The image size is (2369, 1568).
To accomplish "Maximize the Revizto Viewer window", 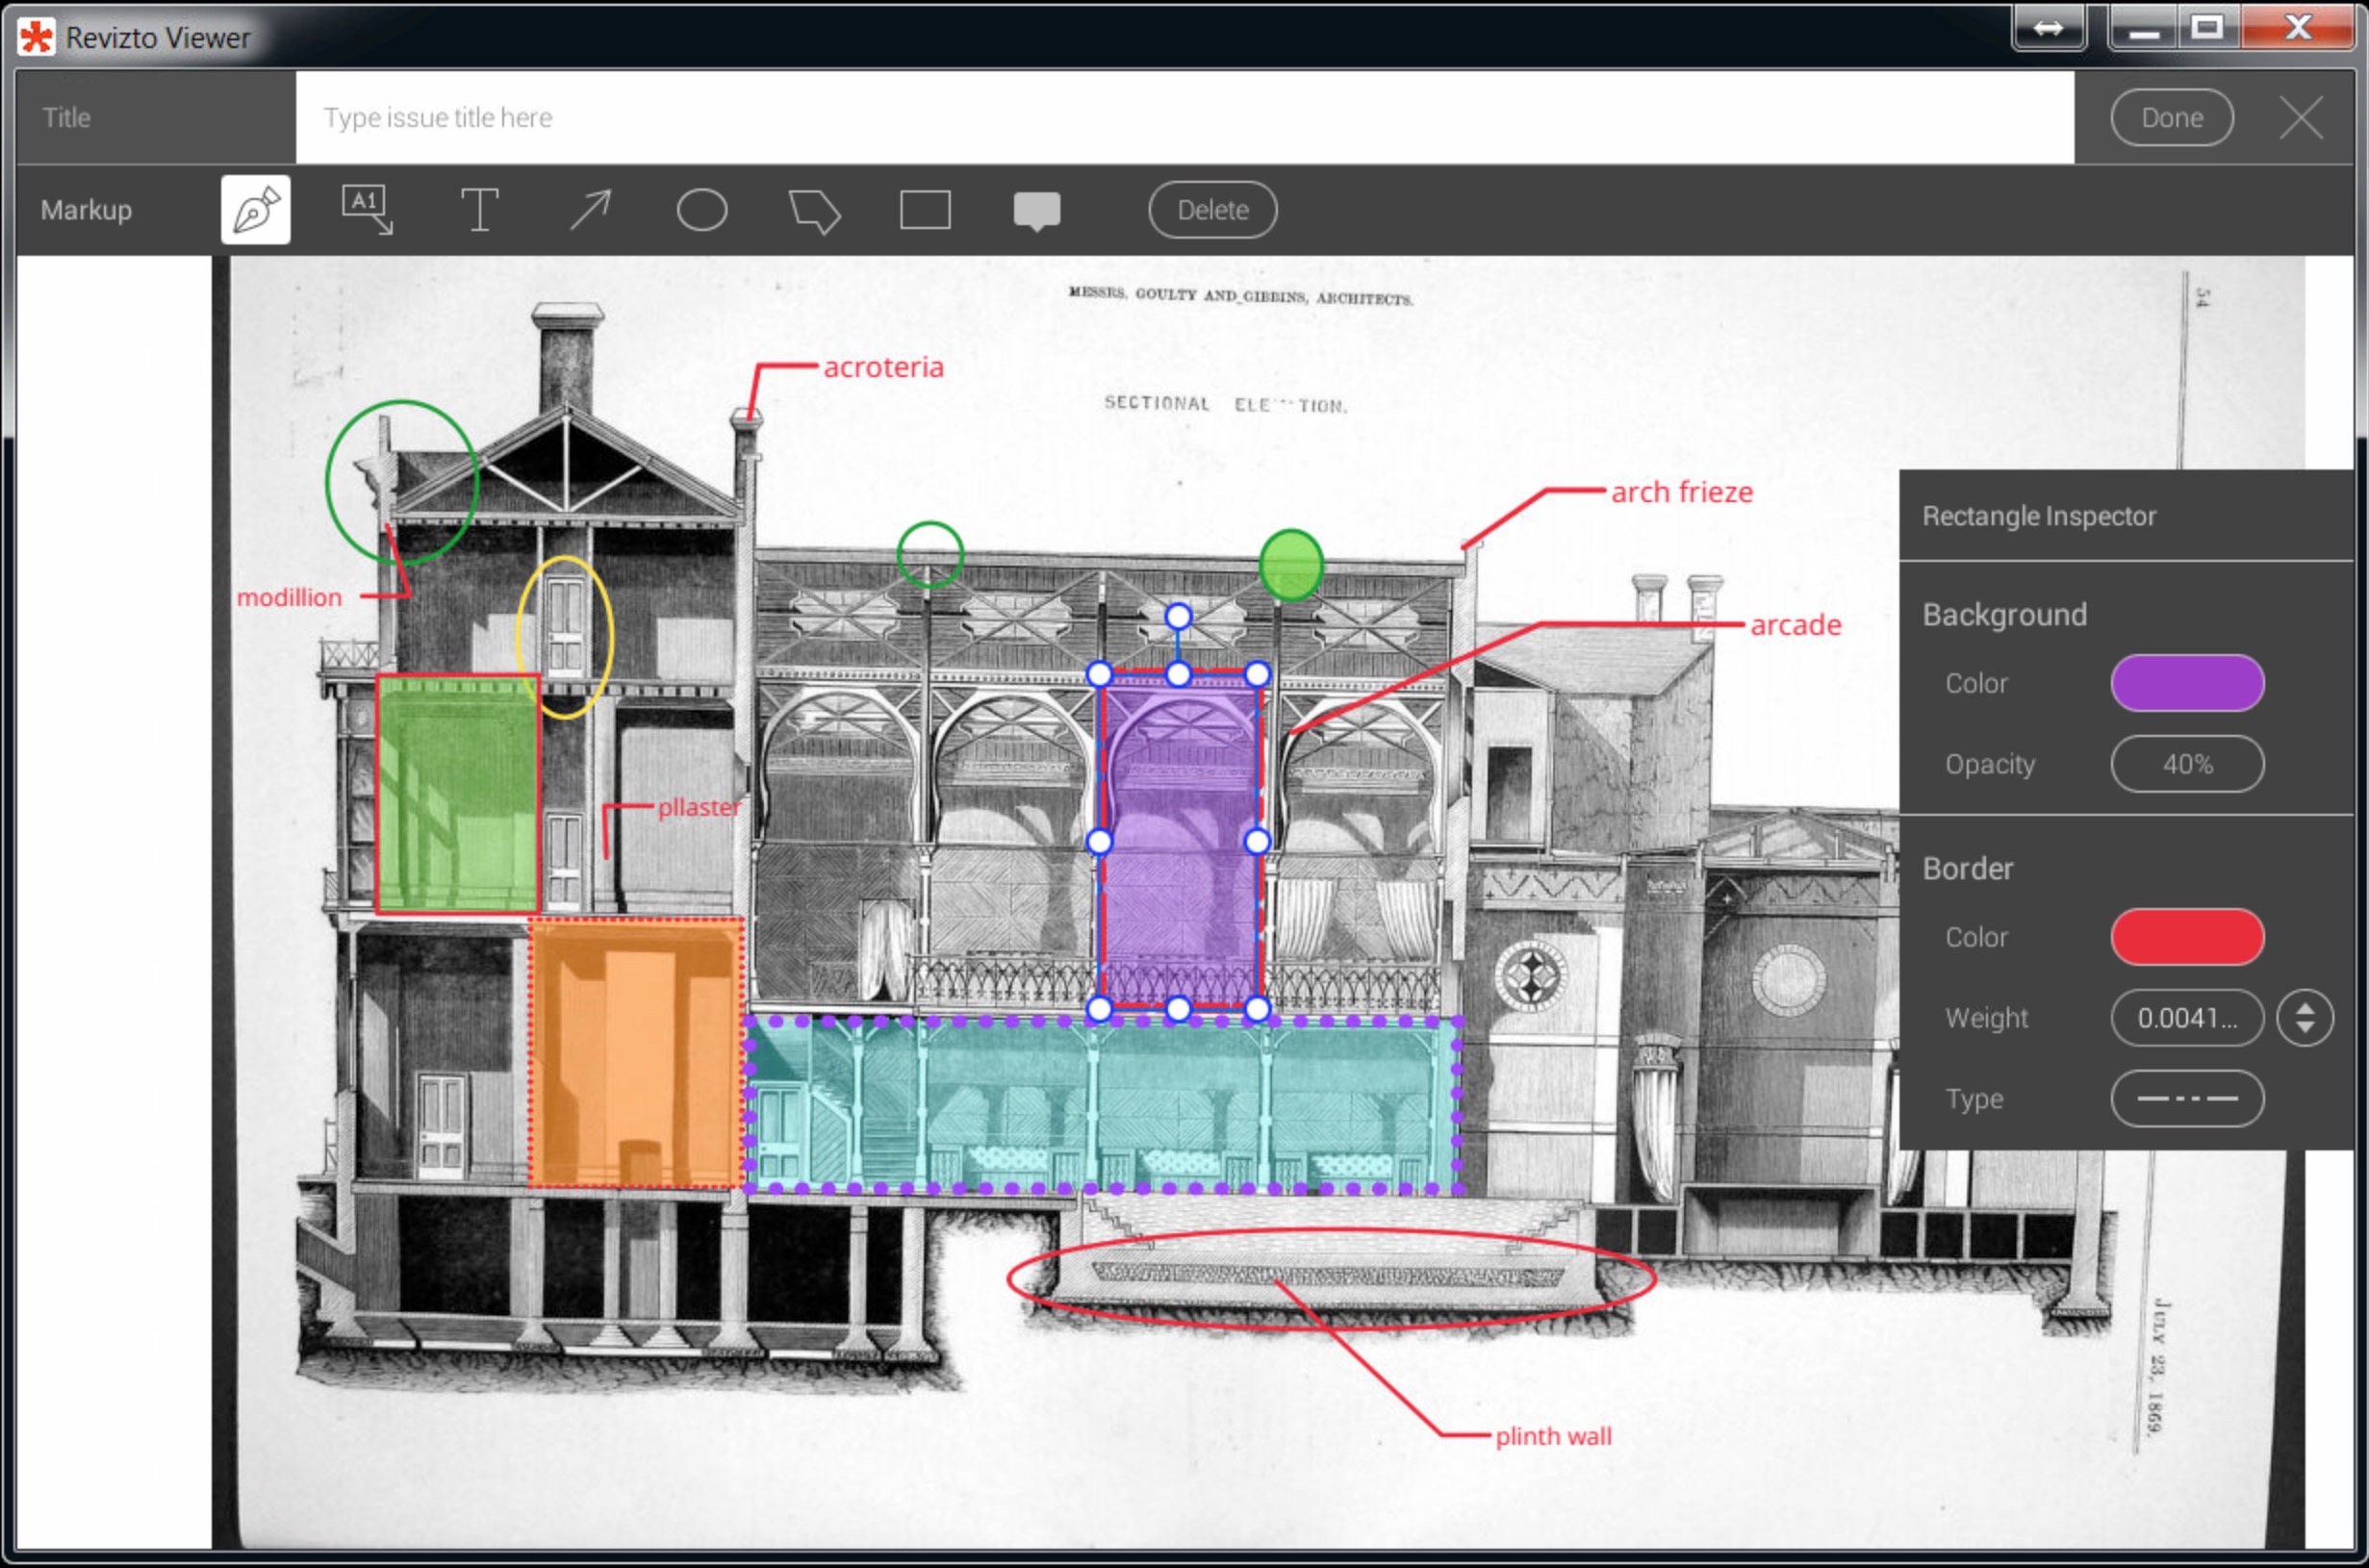I will point(2207,28).
